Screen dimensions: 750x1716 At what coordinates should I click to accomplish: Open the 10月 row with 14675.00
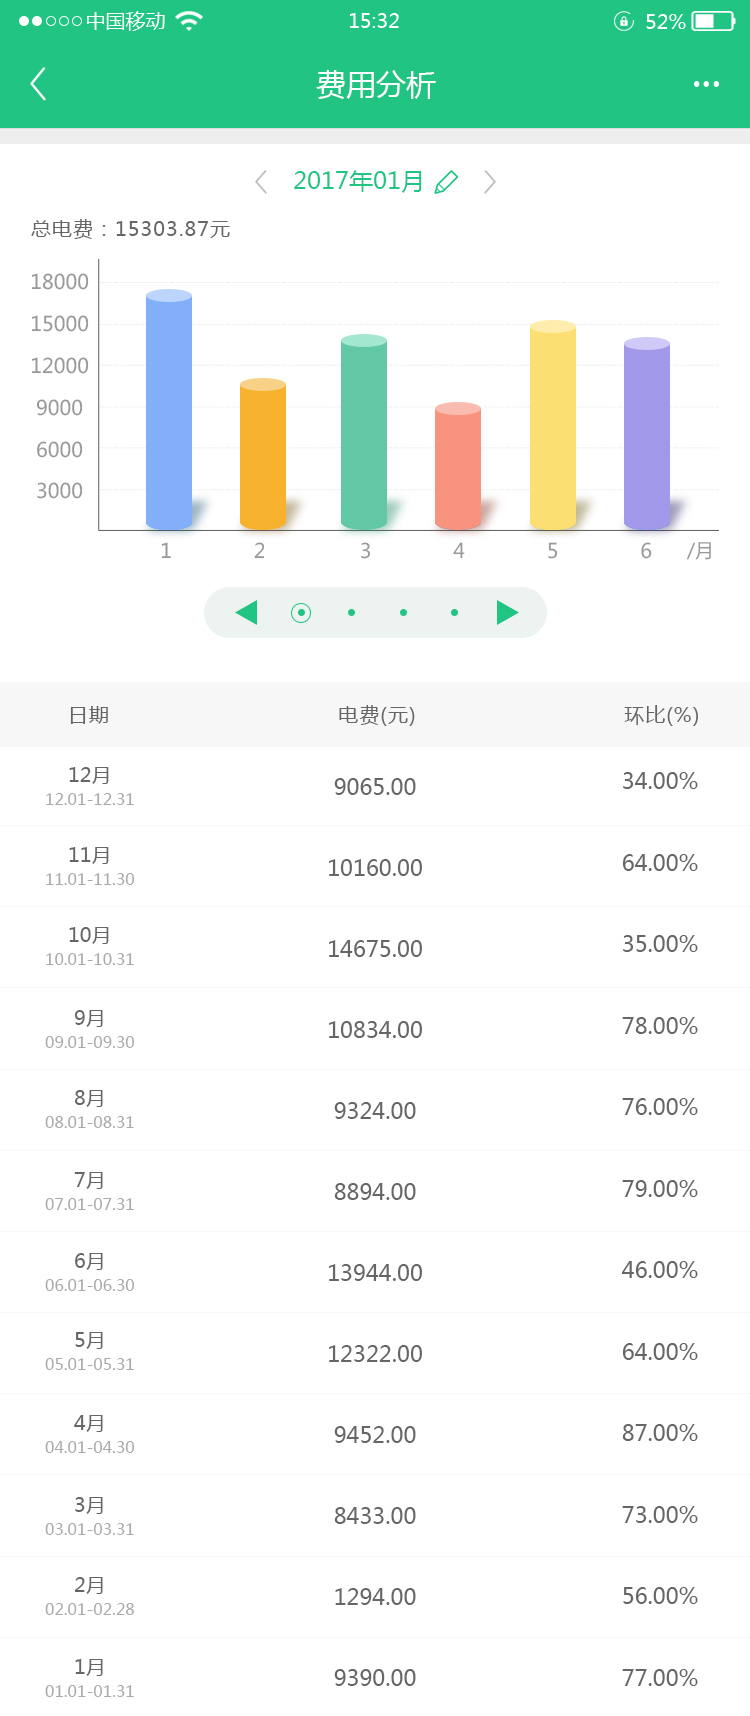(375, 948)
